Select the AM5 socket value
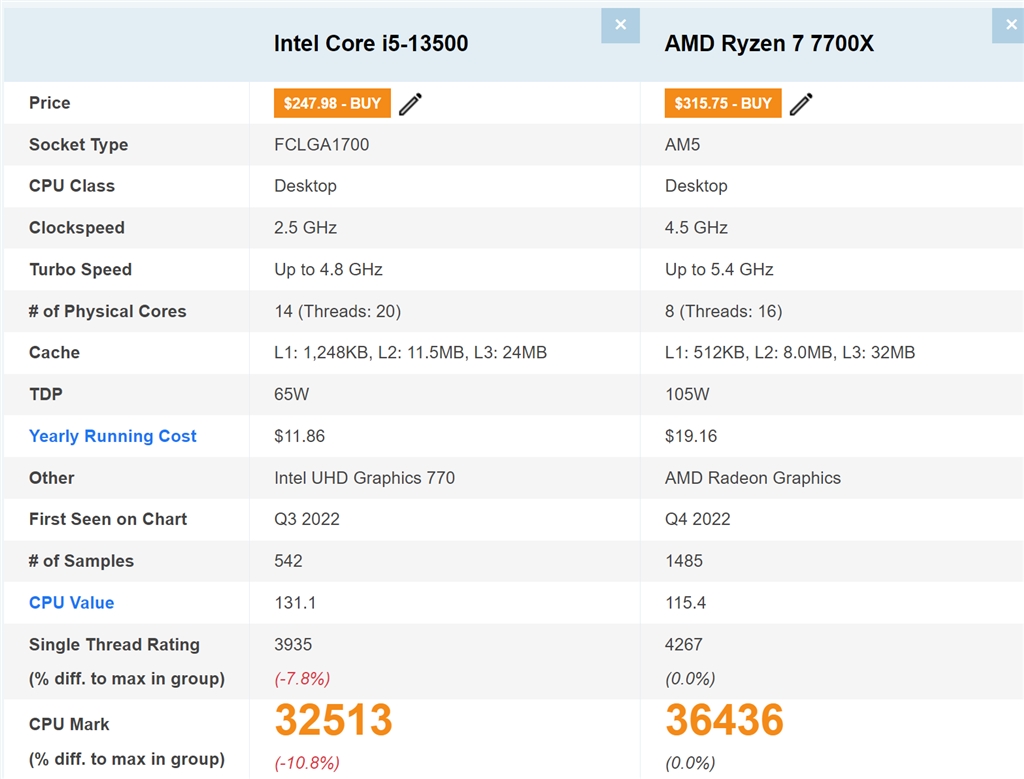This screenshot has height=779, width=1024. (683, 145)
